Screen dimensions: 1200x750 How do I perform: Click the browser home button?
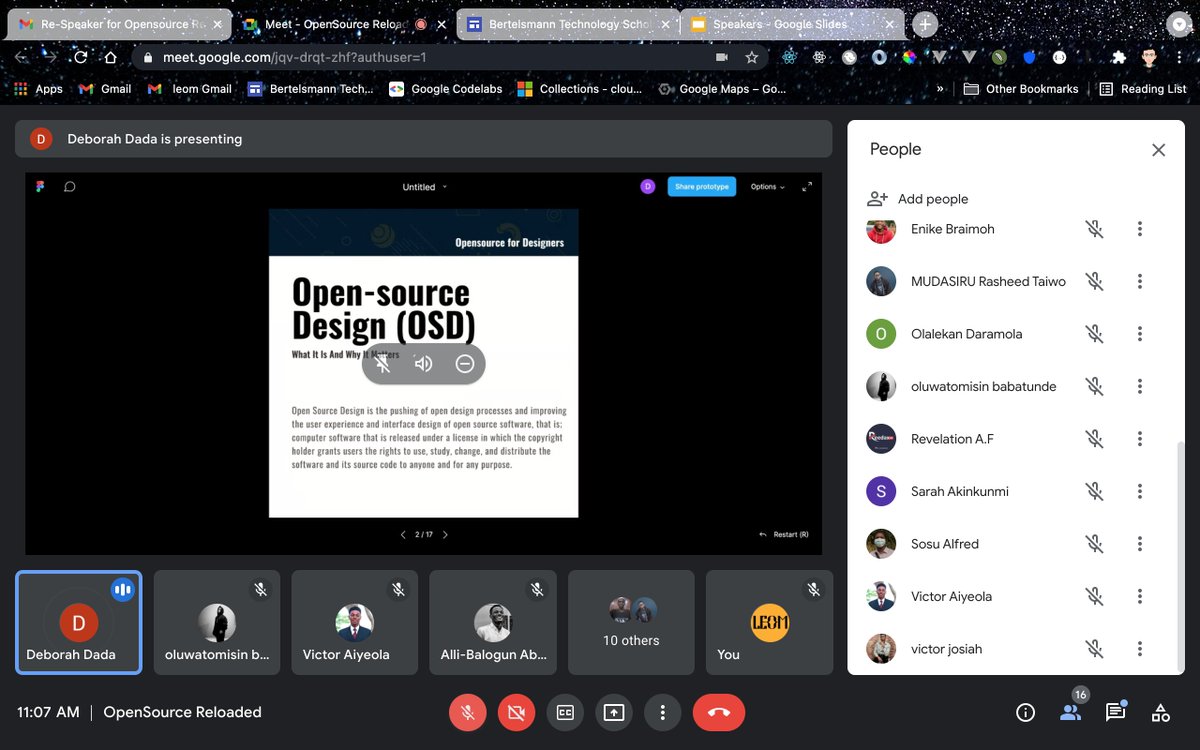(111, 57)
